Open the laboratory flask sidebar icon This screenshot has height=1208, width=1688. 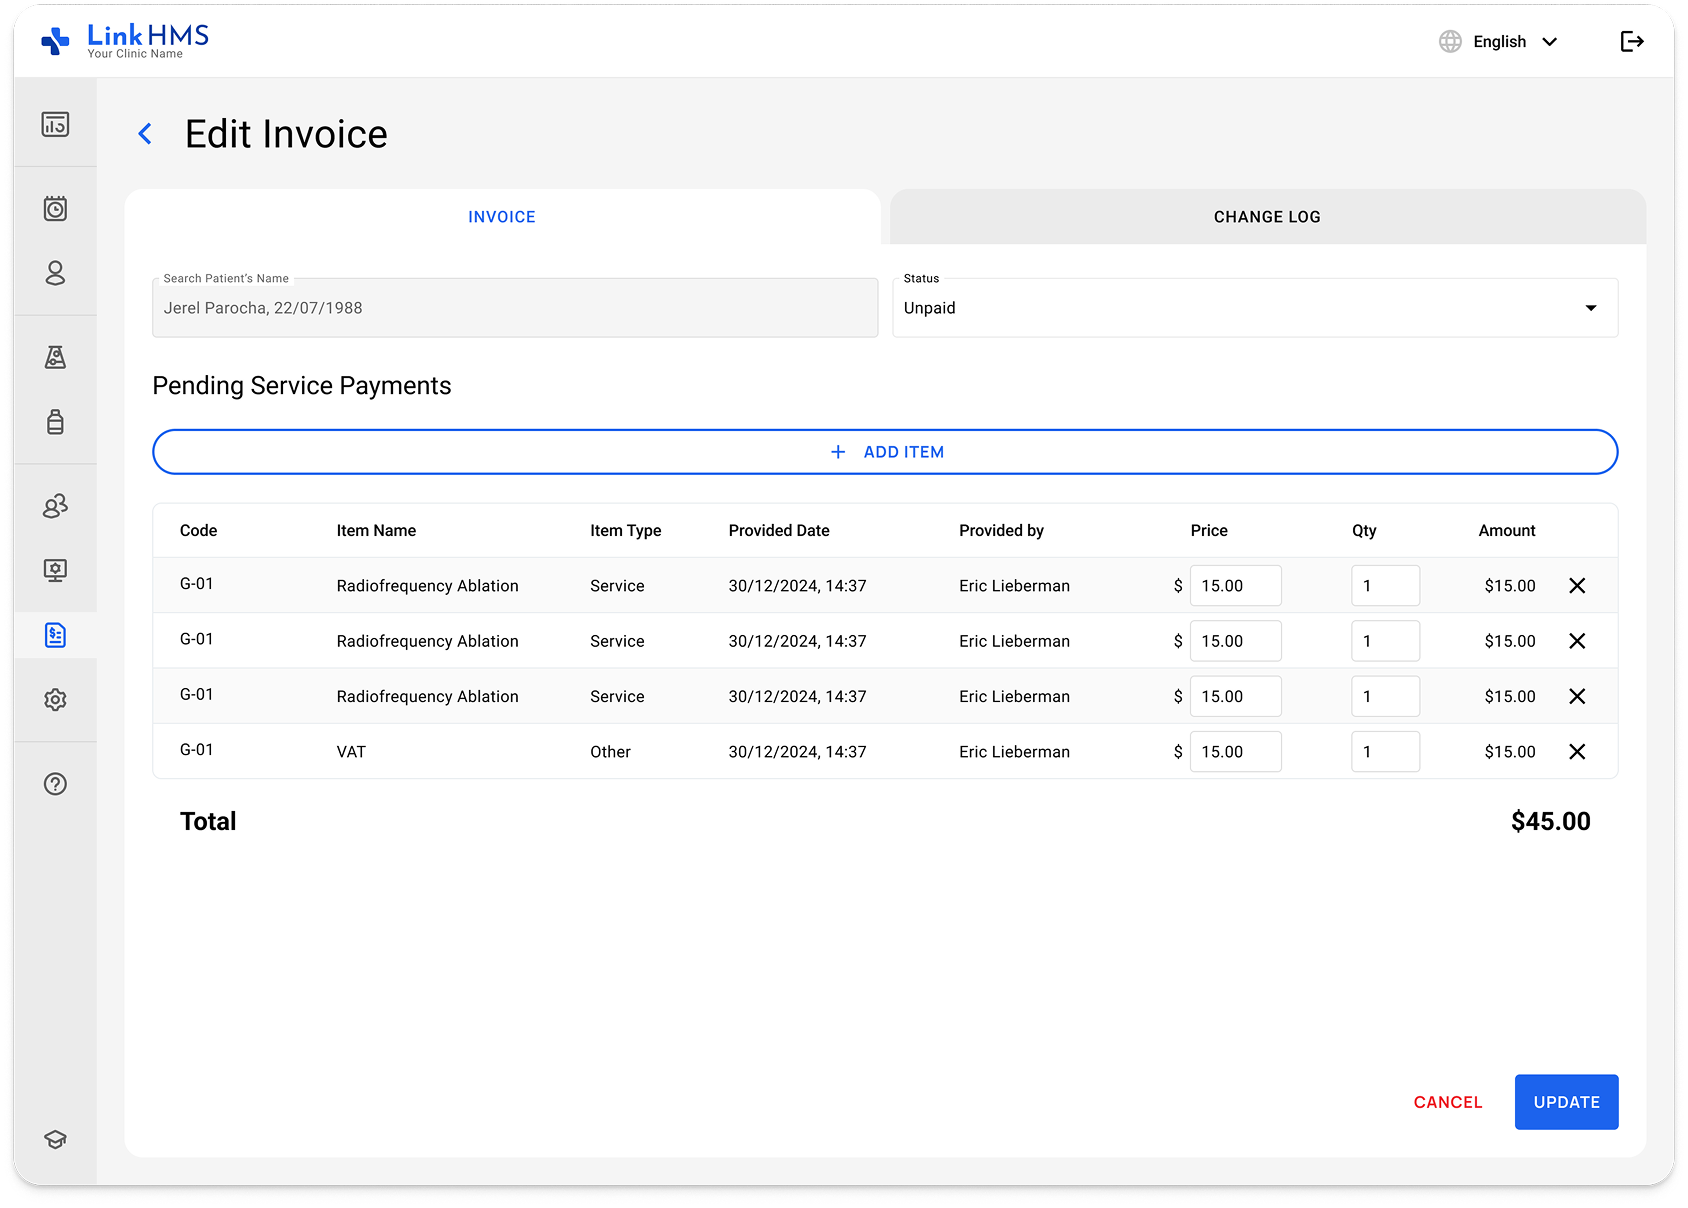point(55,357)
